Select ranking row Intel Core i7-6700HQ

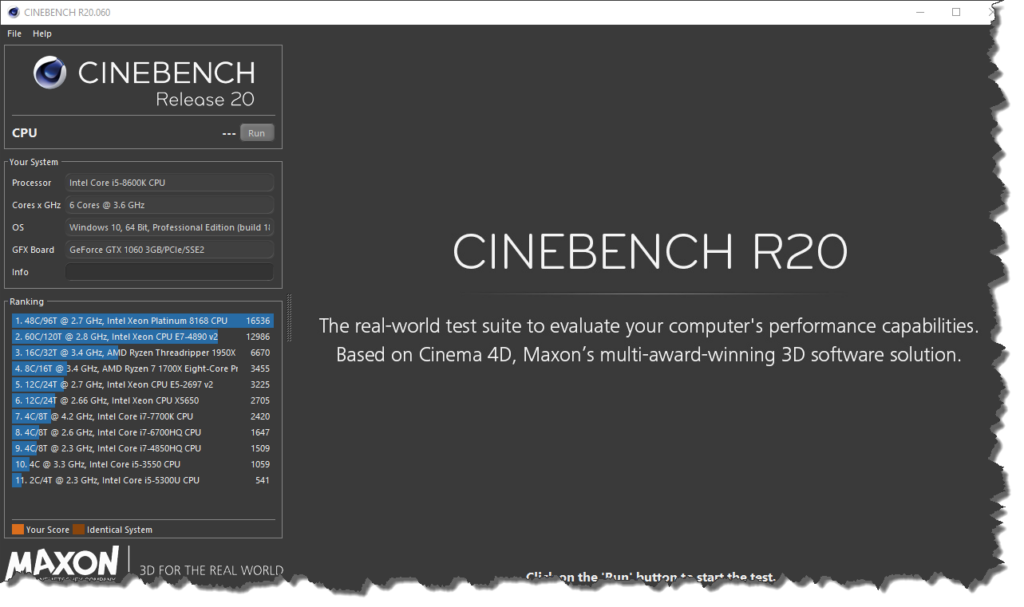(142, 433)
